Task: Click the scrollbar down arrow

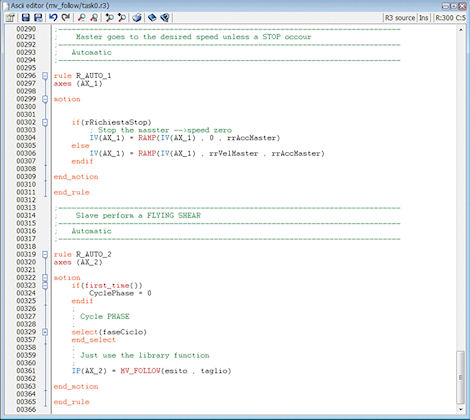Action: [x=461, y=409]
